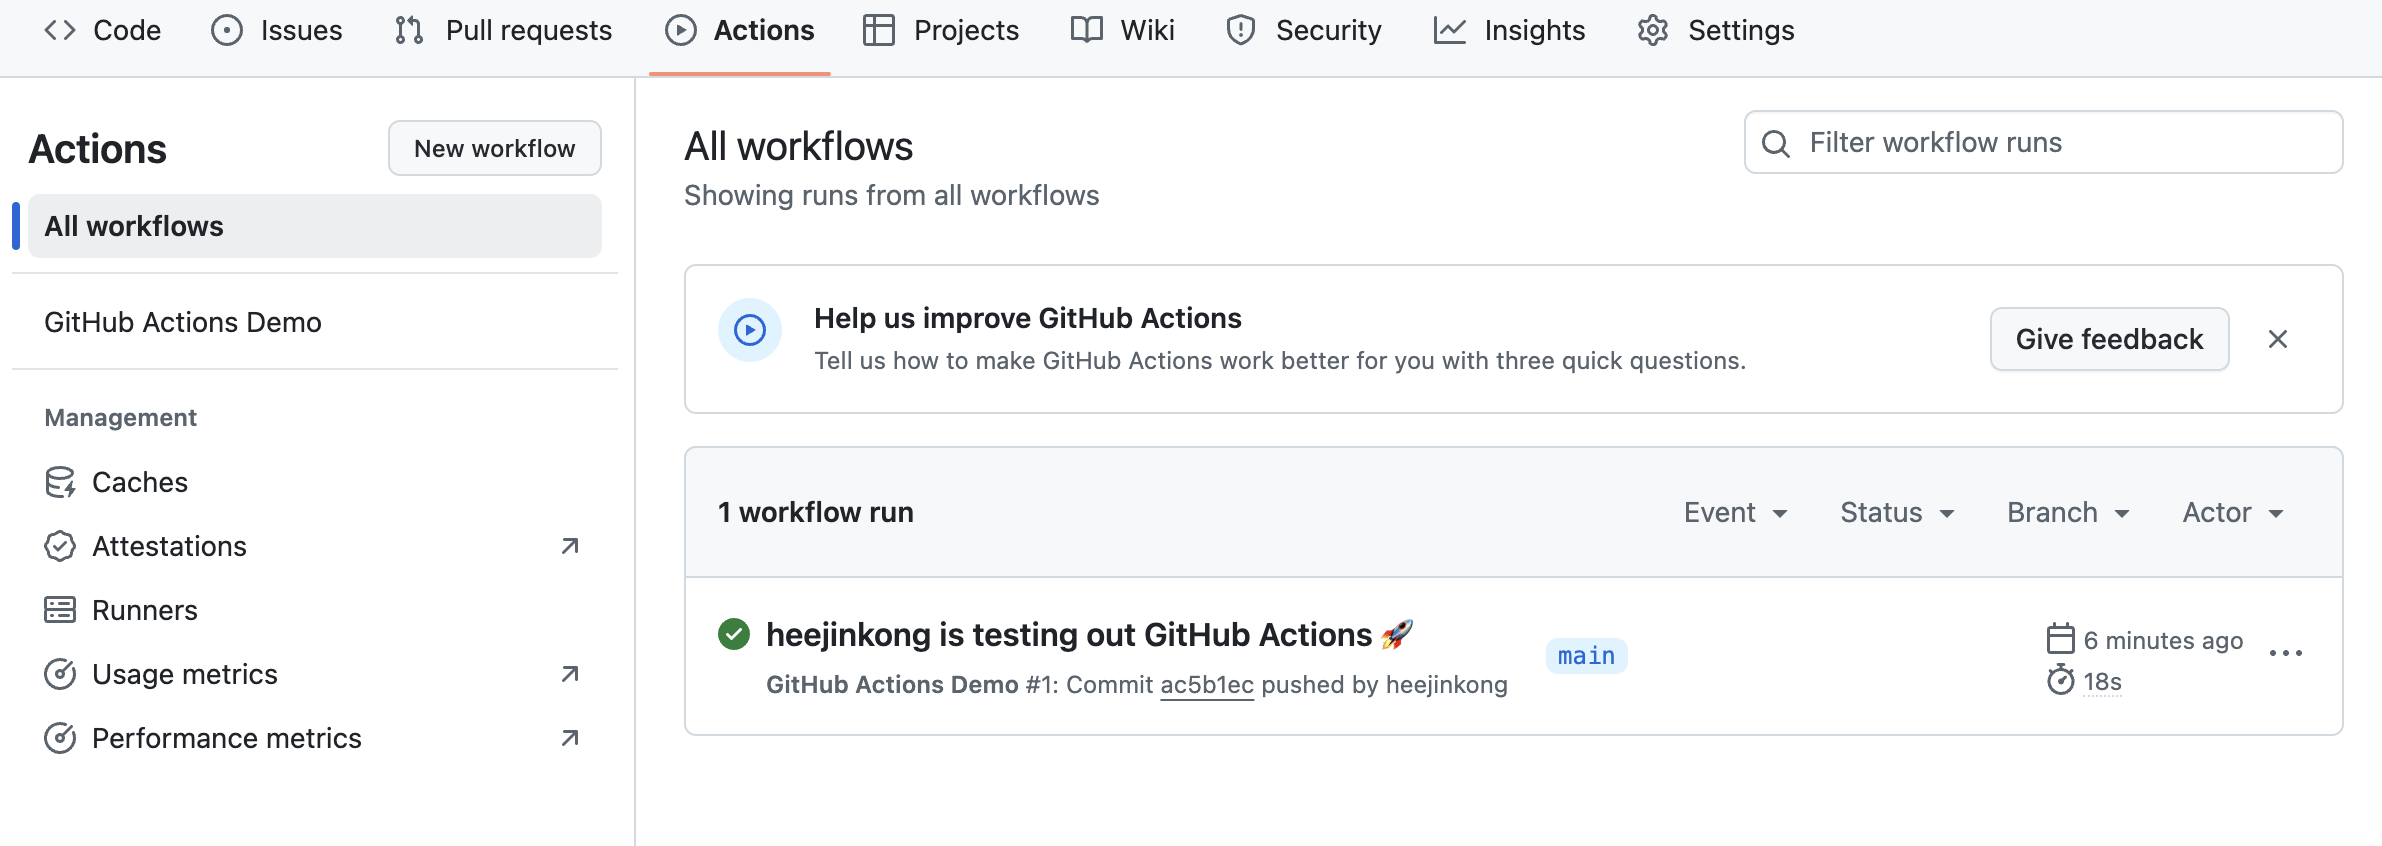Click the Attestations verified-badge icon
This screenshot has width=2382, height=846.
click(60, 546)
